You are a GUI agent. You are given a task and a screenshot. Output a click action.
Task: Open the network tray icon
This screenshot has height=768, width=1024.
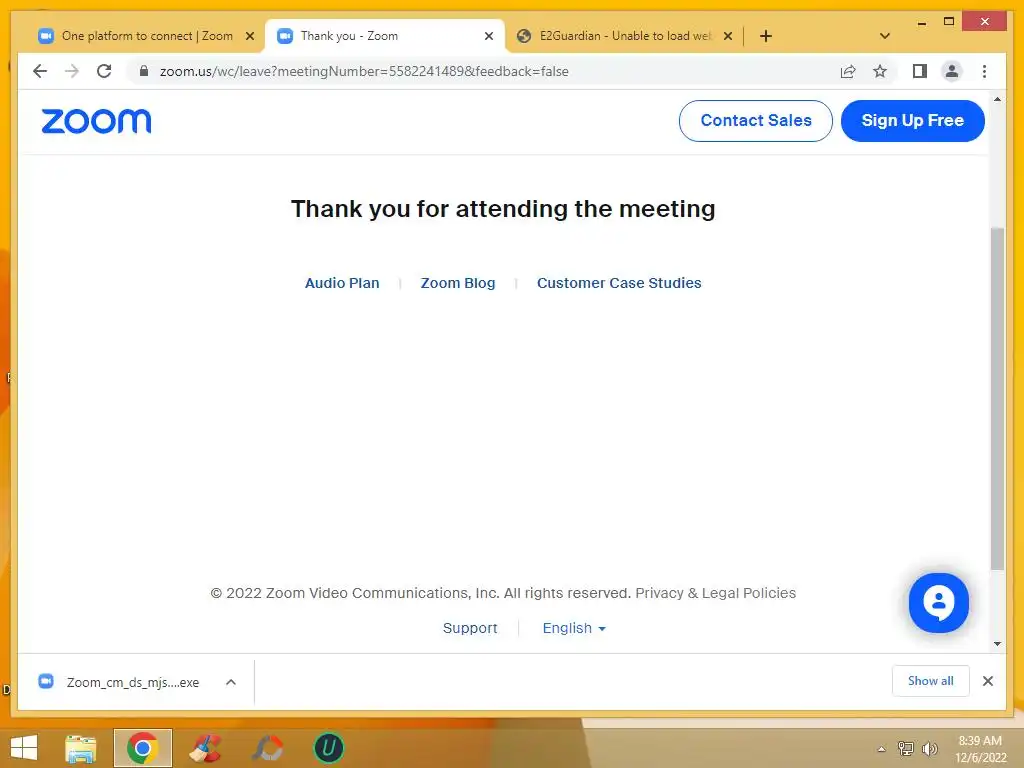pos(906,749)
